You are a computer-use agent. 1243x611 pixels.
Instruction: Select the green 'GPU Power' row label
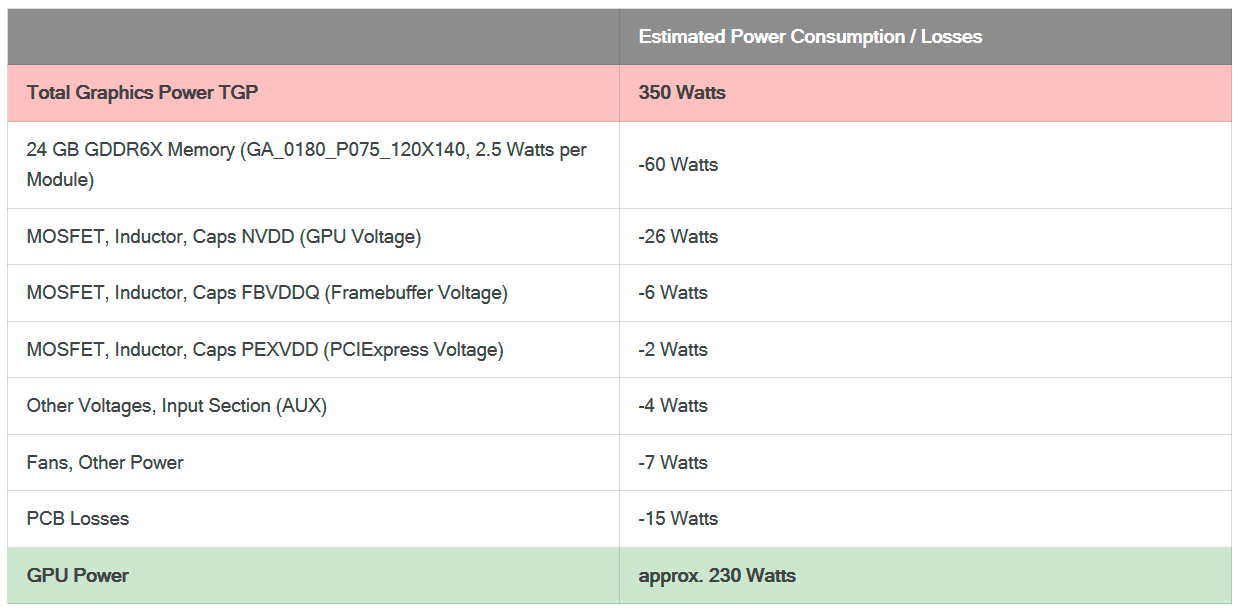pyautogui.click(x=78, y=576)
